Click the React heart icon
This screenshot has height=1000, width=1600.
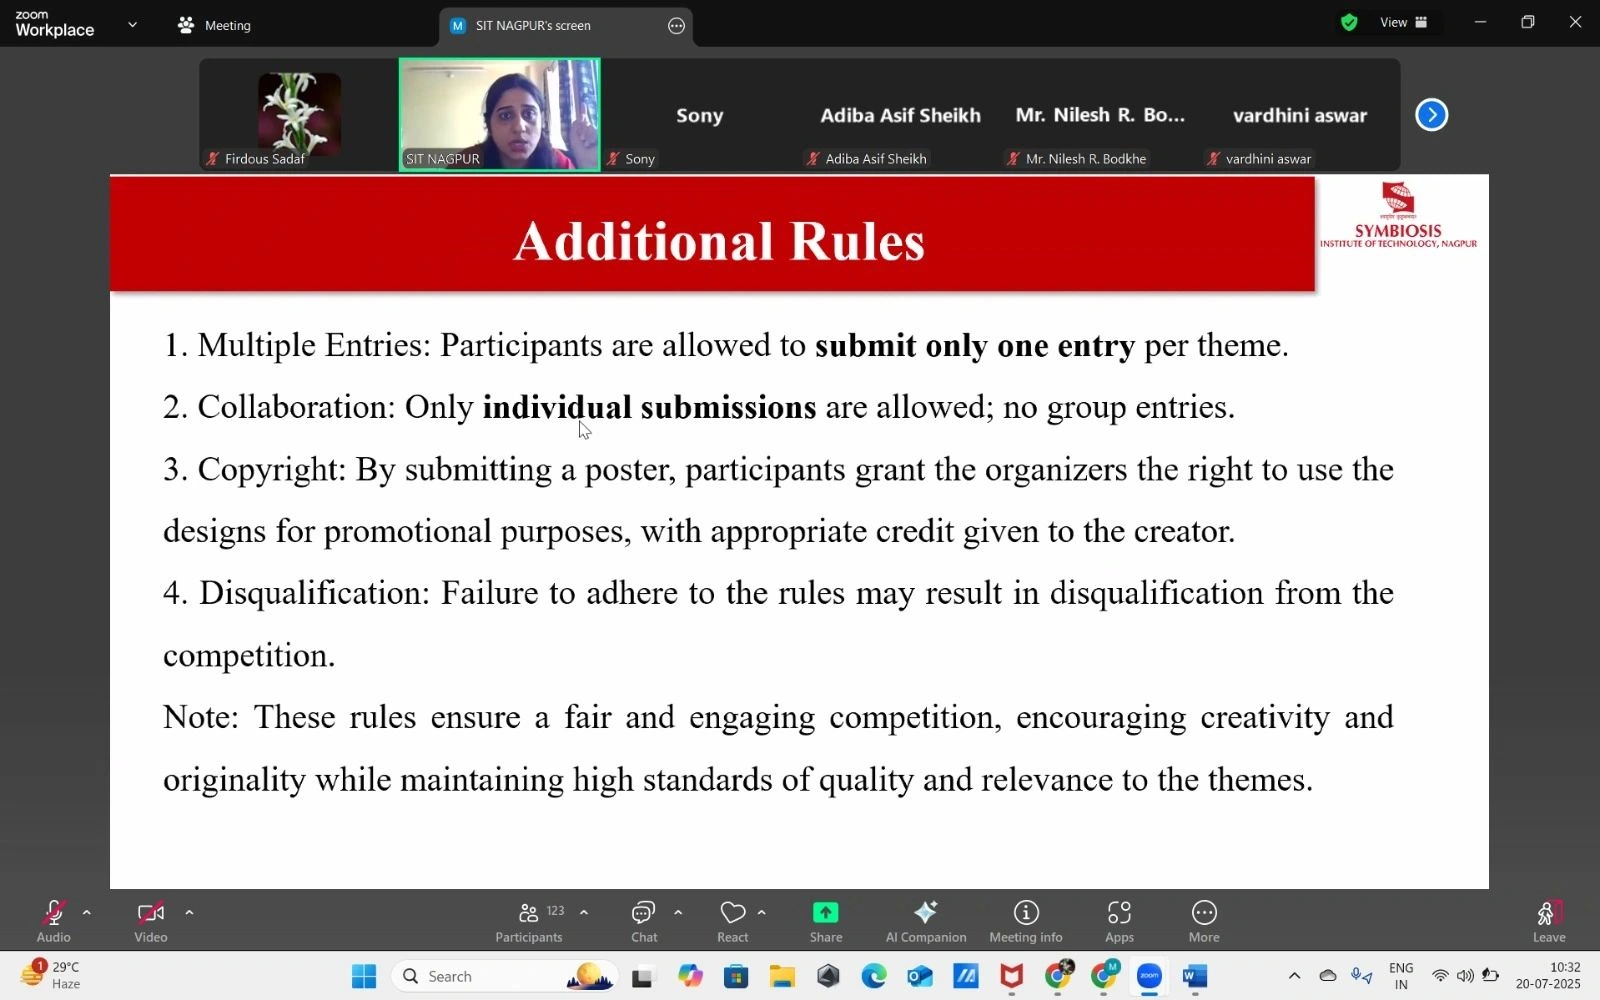click(x=732, y=921)
